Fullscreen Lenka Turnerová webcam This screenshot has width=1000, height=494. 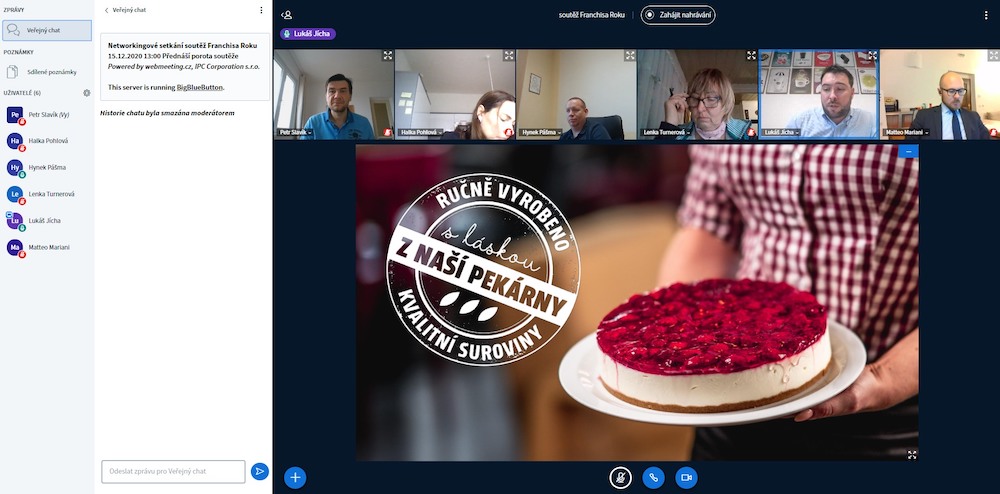tap(751, 55)
